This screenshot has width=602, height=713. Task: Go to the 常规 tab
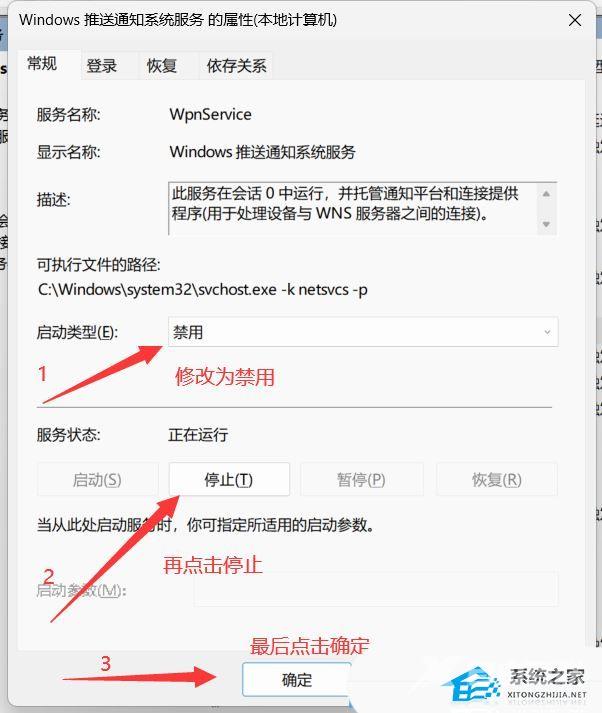click(x=42, y=64)
